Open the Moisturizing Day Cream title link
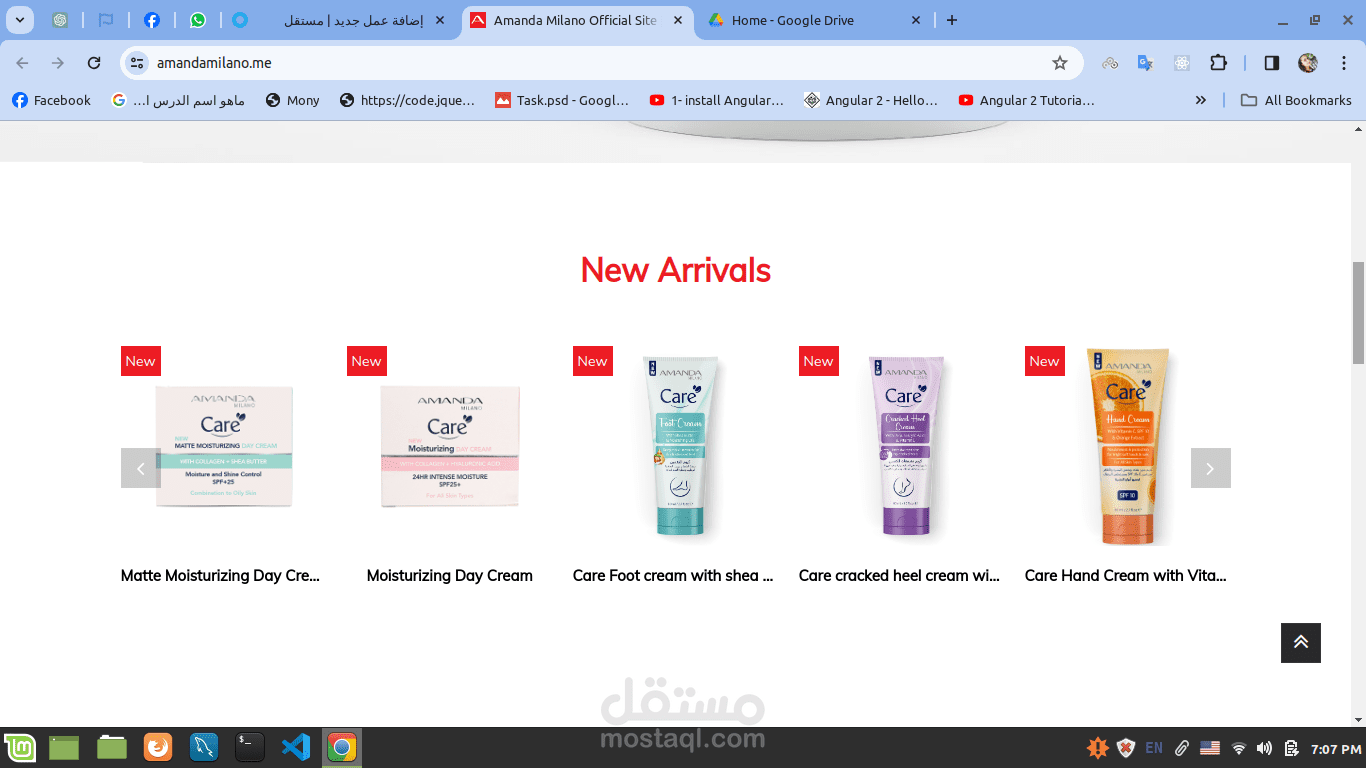The image size is (1366, 768). 450,576
